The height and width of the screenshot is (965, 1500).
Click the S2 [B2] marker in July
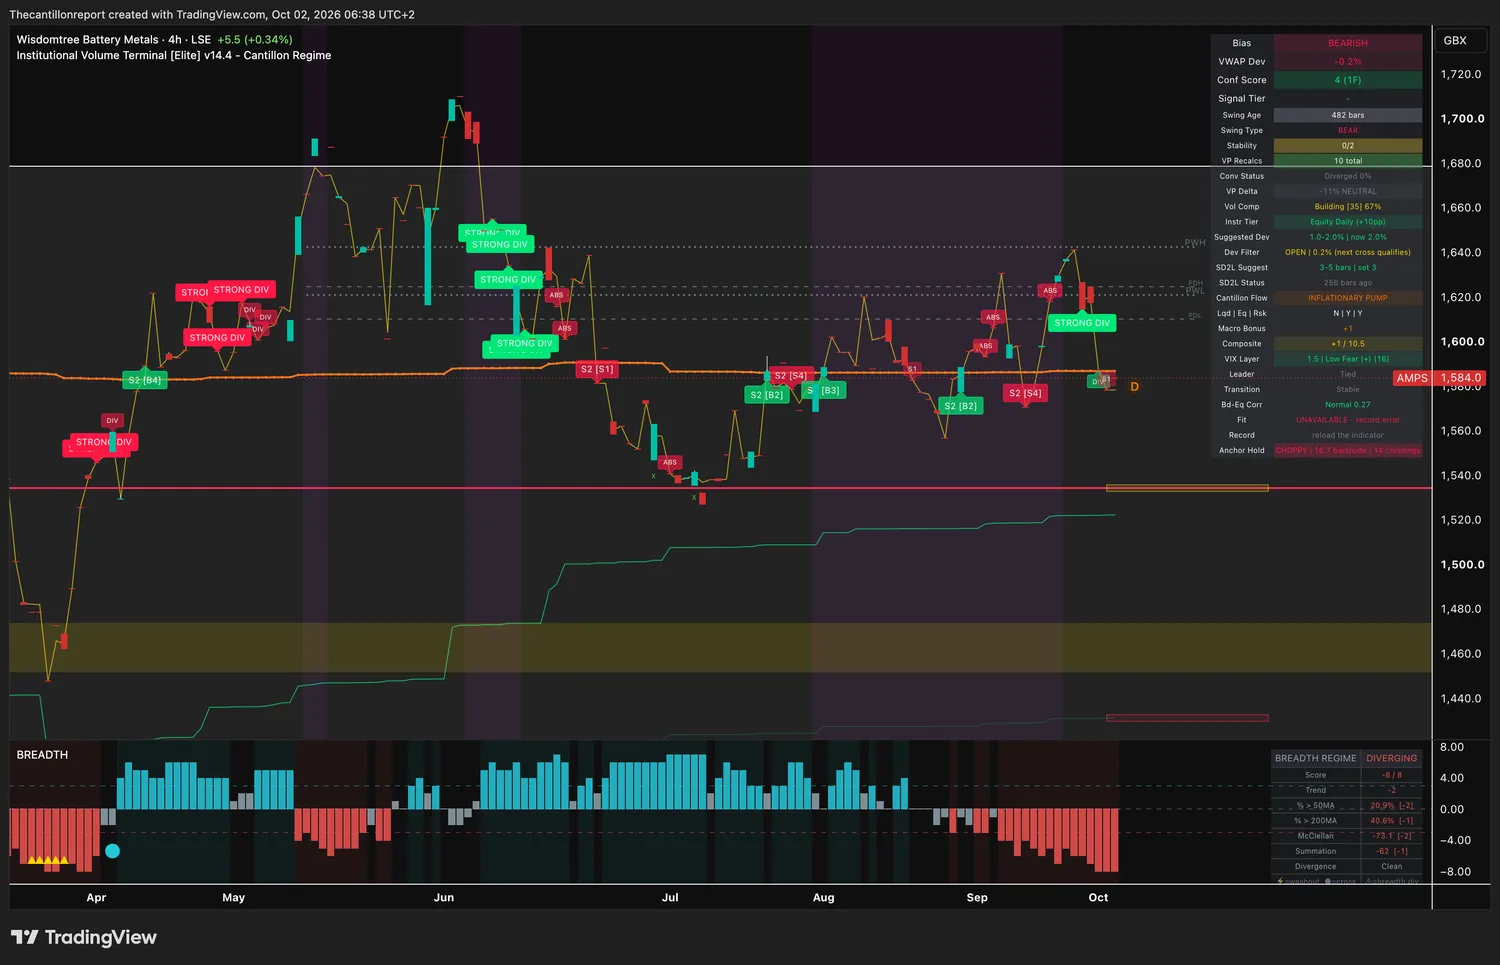[x=767, y=395]
